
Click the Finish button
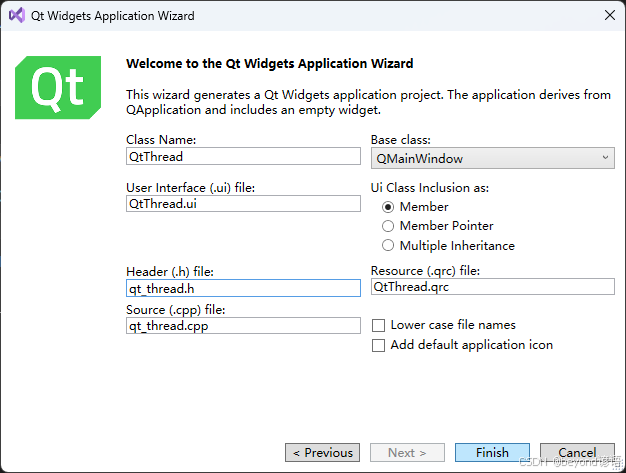point(492,453)
